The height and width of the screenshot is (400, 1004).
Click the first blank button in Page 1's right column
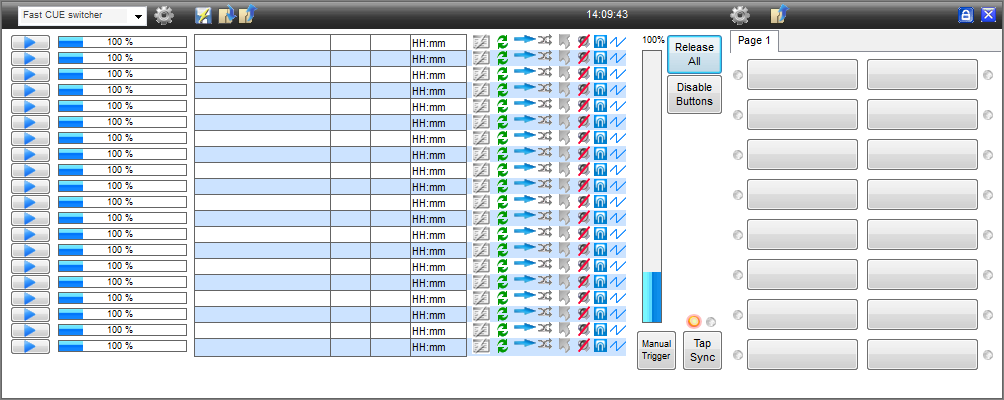pyautogui.click(x=923, y=75)
